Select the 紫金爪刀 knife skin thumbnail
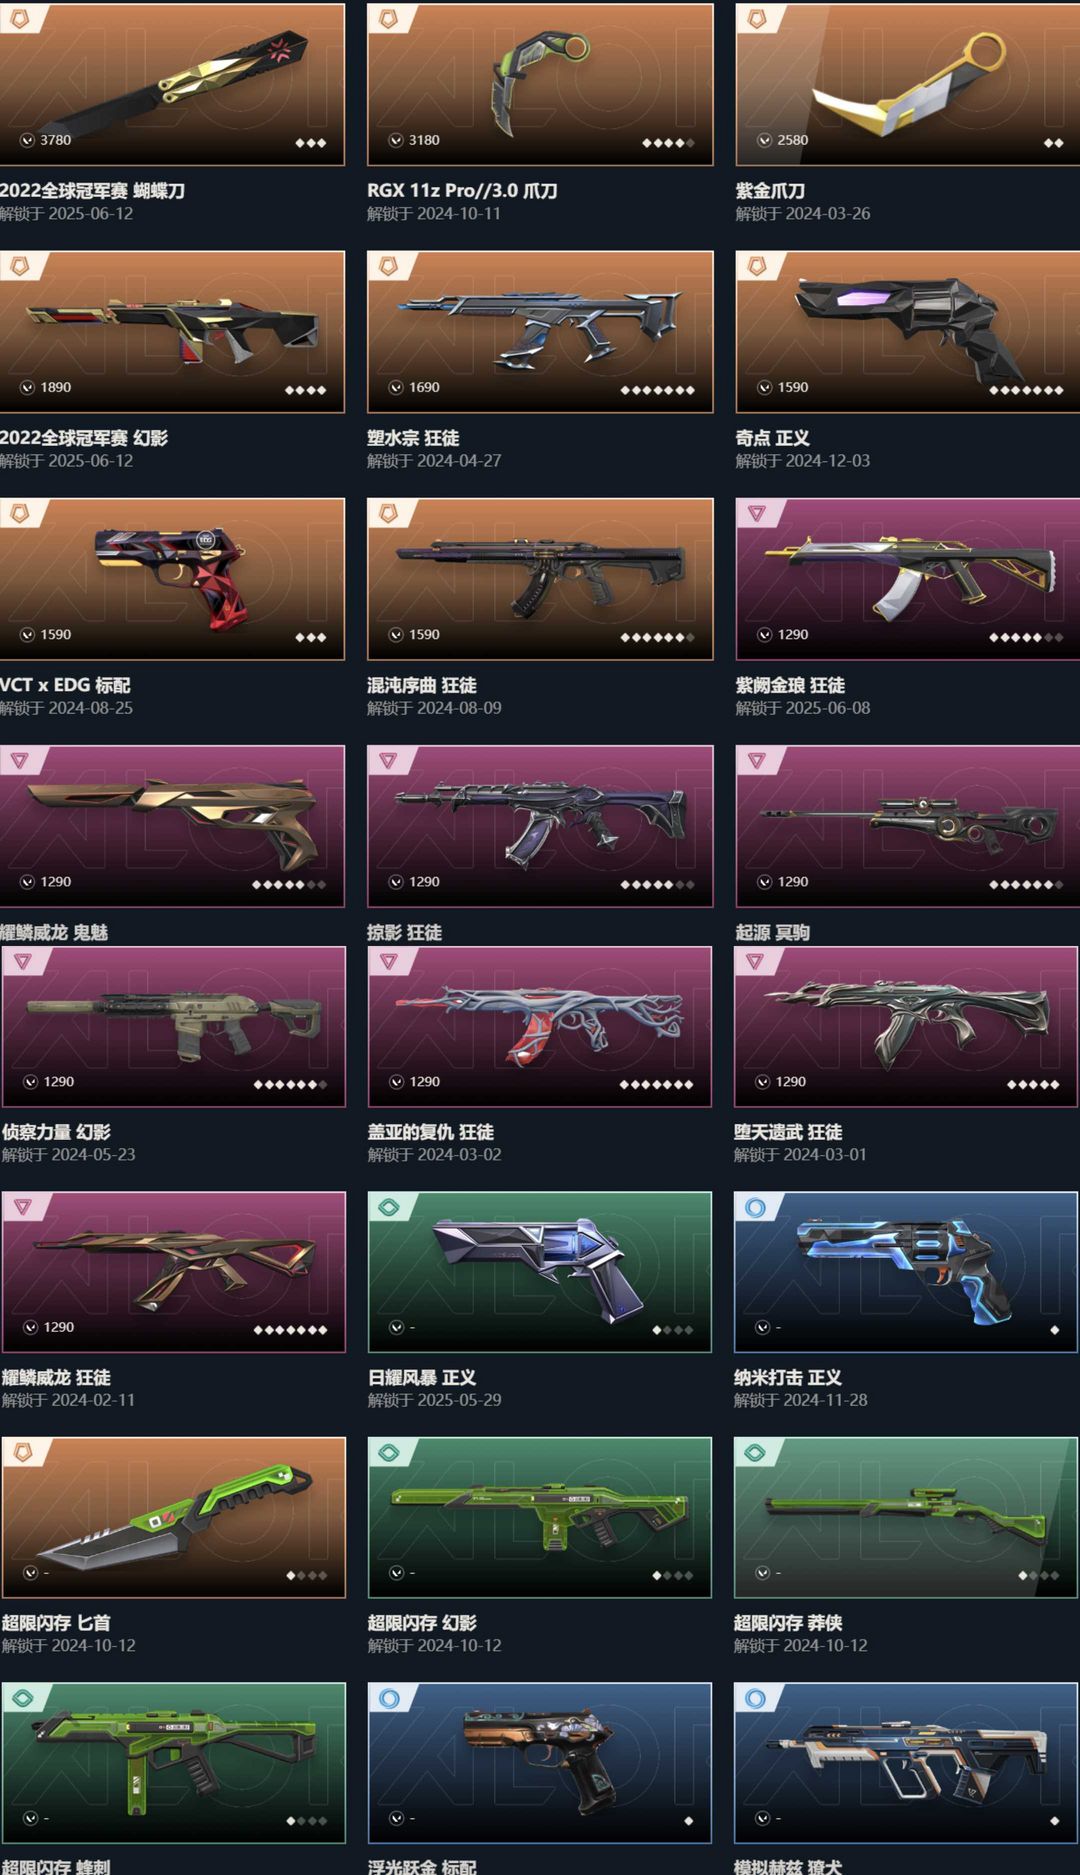1080x1875 pixels. coord(908,84)
